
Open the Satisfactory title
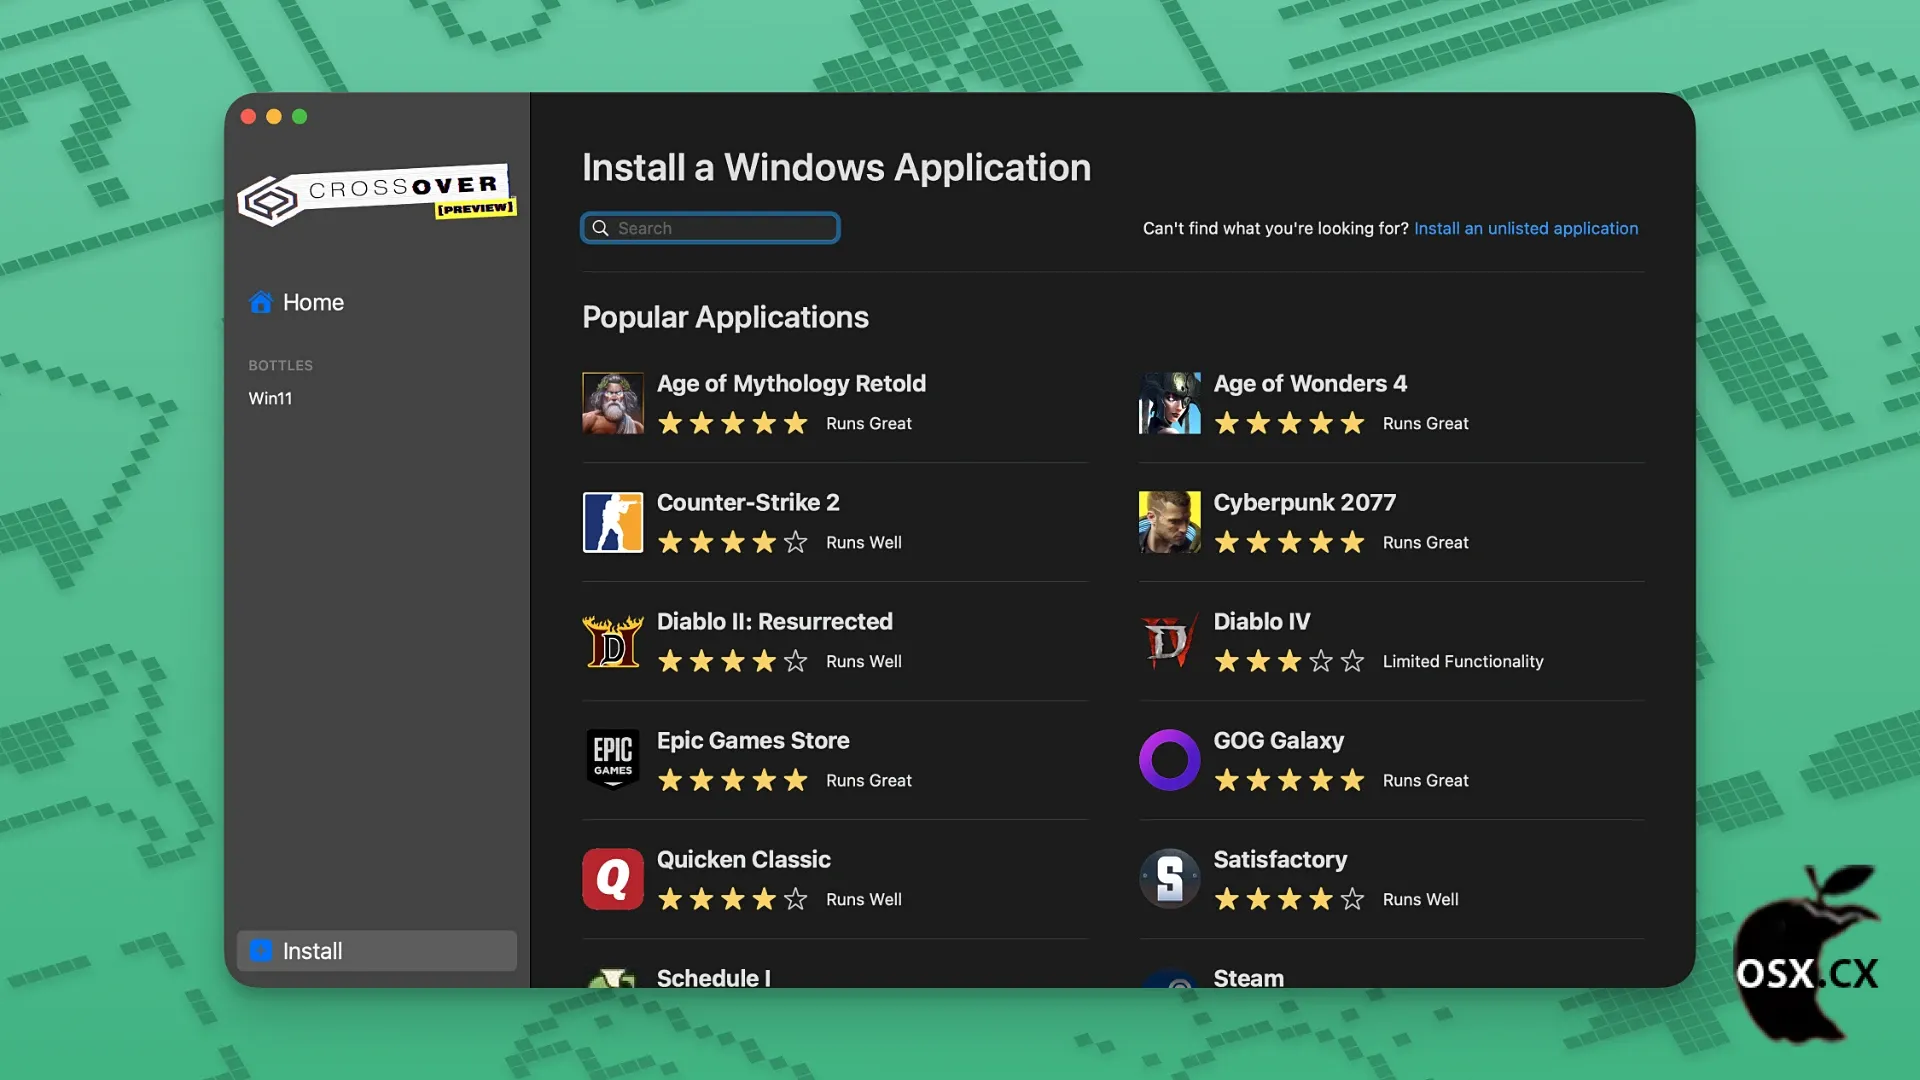point(1281,860)
